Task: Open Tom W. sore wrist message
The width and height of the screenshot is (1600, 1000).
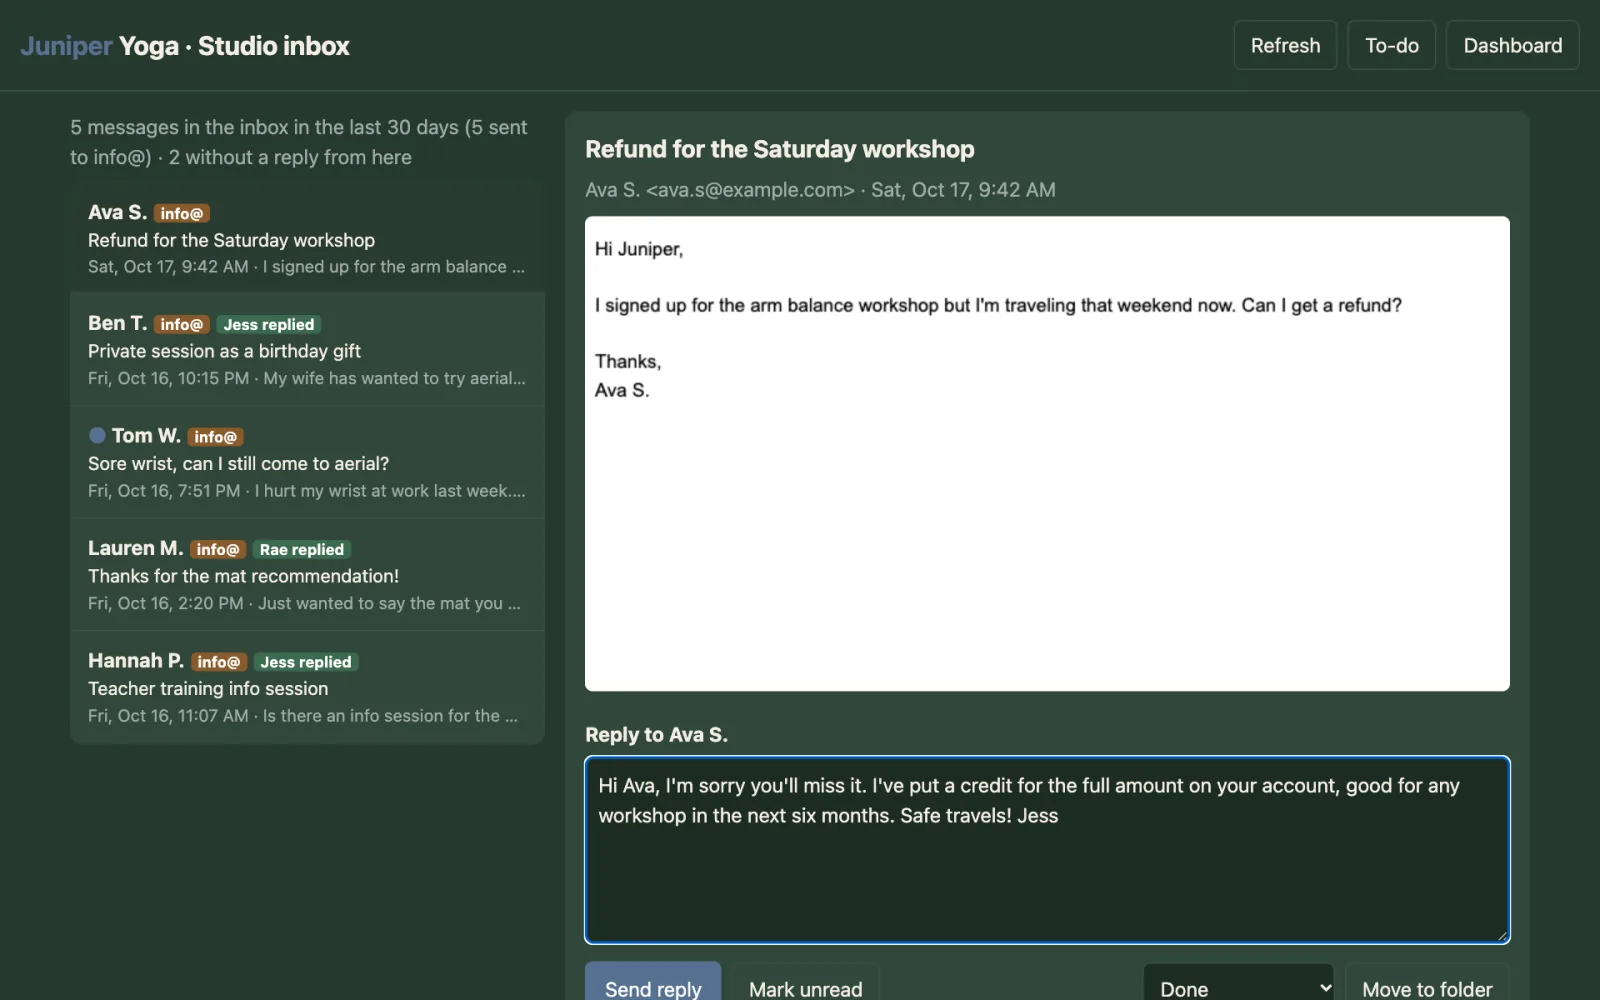Action: 307,462
